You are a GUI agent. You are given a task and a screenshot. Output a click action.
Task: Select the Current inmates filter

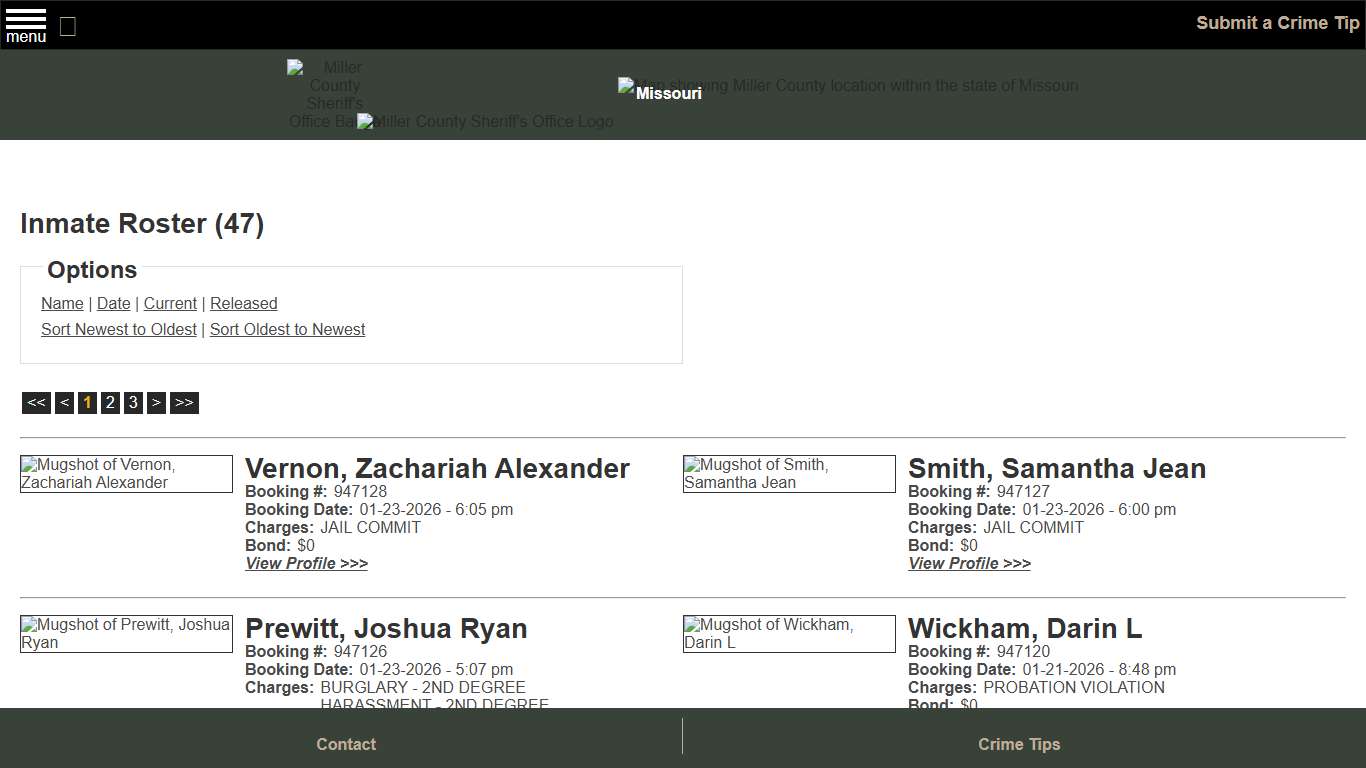[x=170, y=303]
